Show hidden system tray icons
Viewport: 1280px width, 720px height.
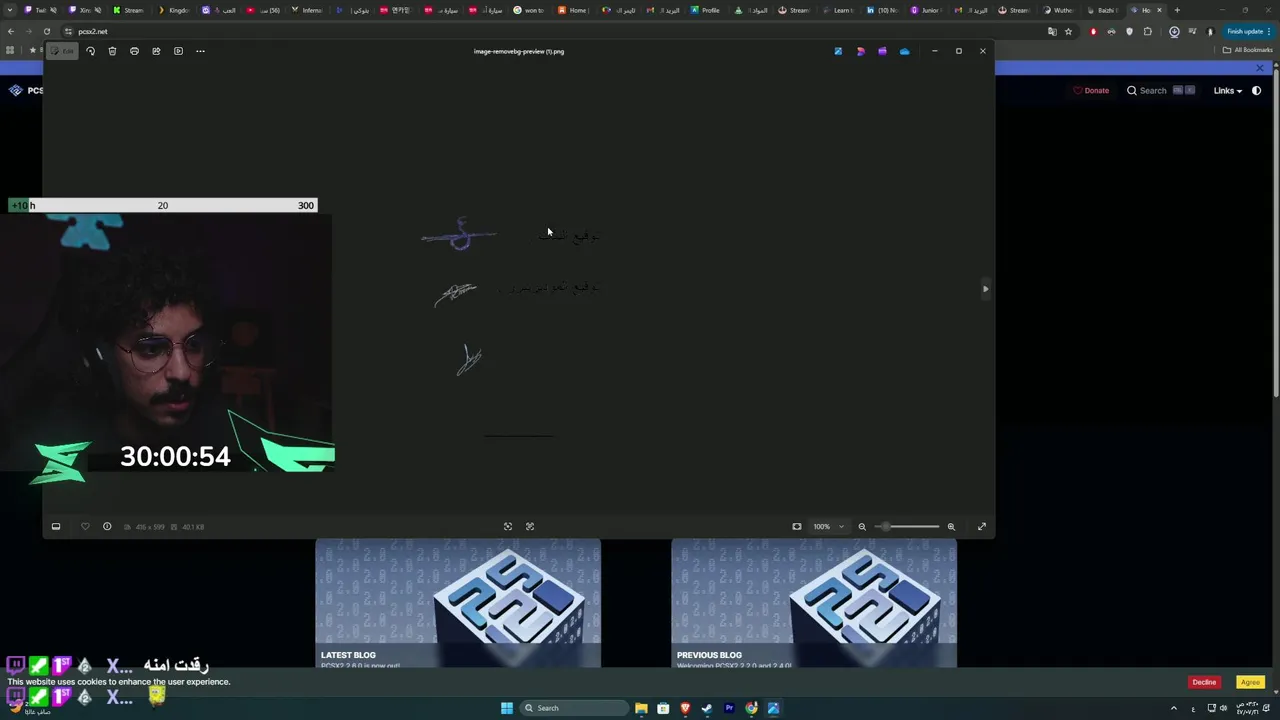[x=1174, y=708]
